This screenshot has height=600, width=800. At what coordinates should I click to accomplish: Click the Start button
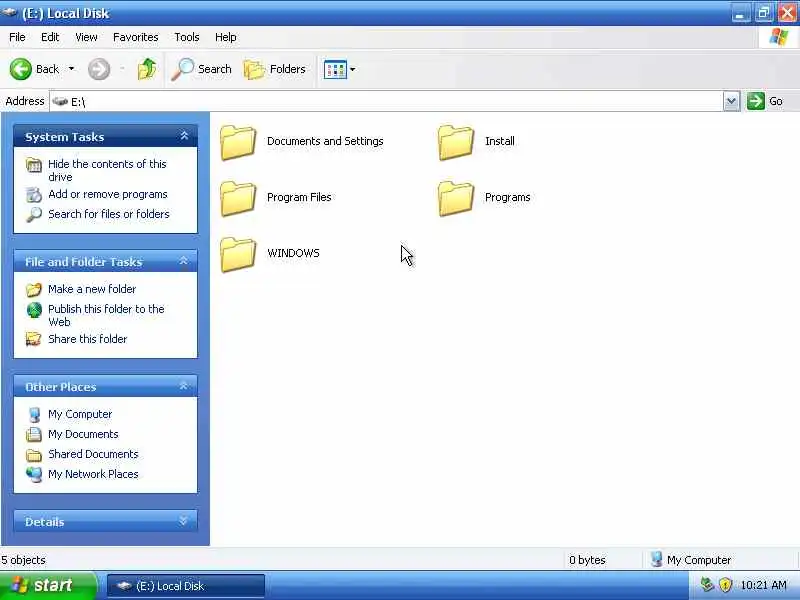pos(47,585)
